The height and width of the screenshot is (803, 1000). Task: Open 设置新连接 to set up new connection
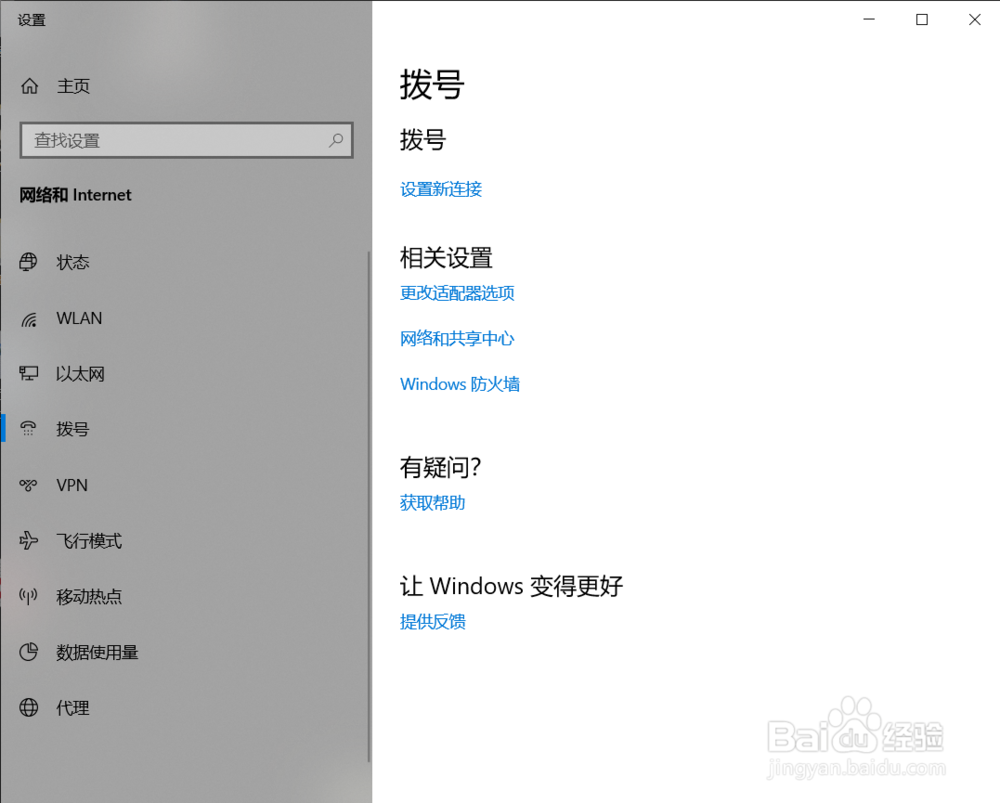click(440, 189)
